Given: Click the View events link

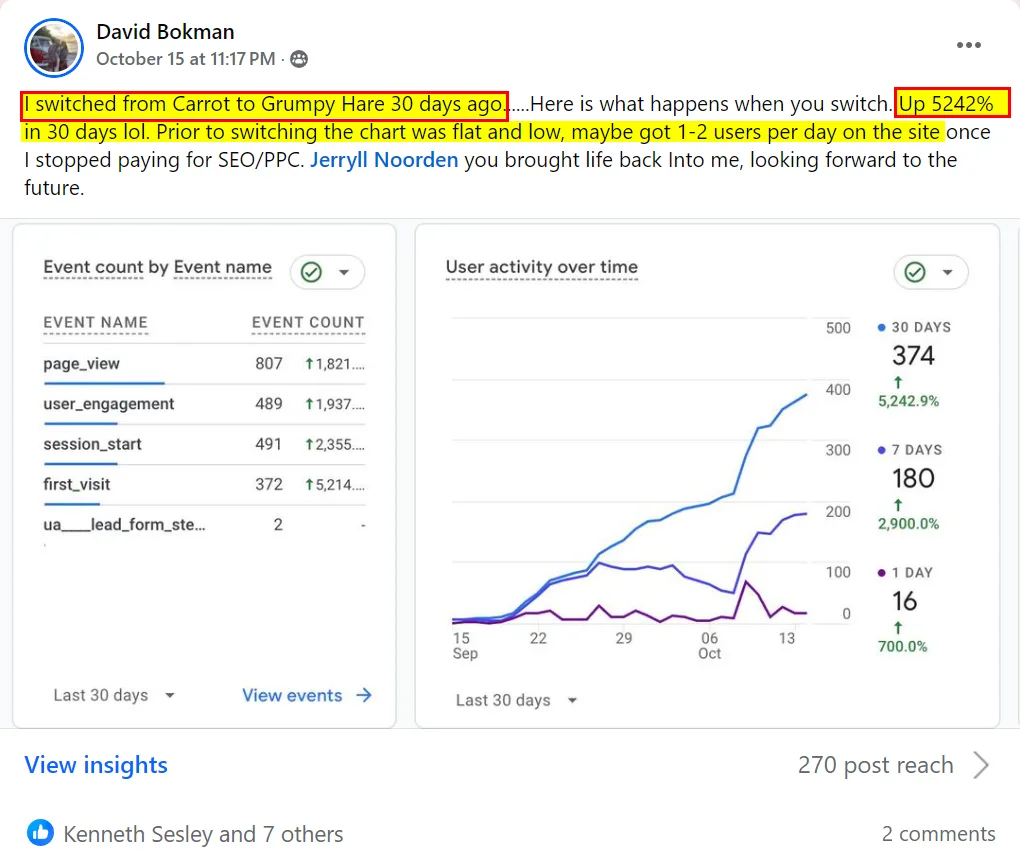Looking at the screenshot, I should (292, 695).
